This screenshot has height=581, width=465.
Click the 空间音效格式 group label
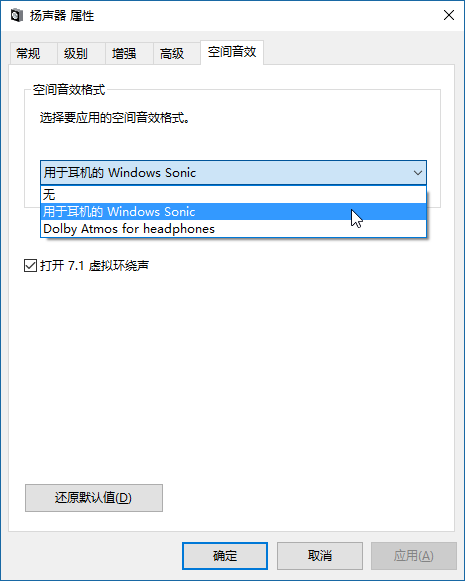69,90
